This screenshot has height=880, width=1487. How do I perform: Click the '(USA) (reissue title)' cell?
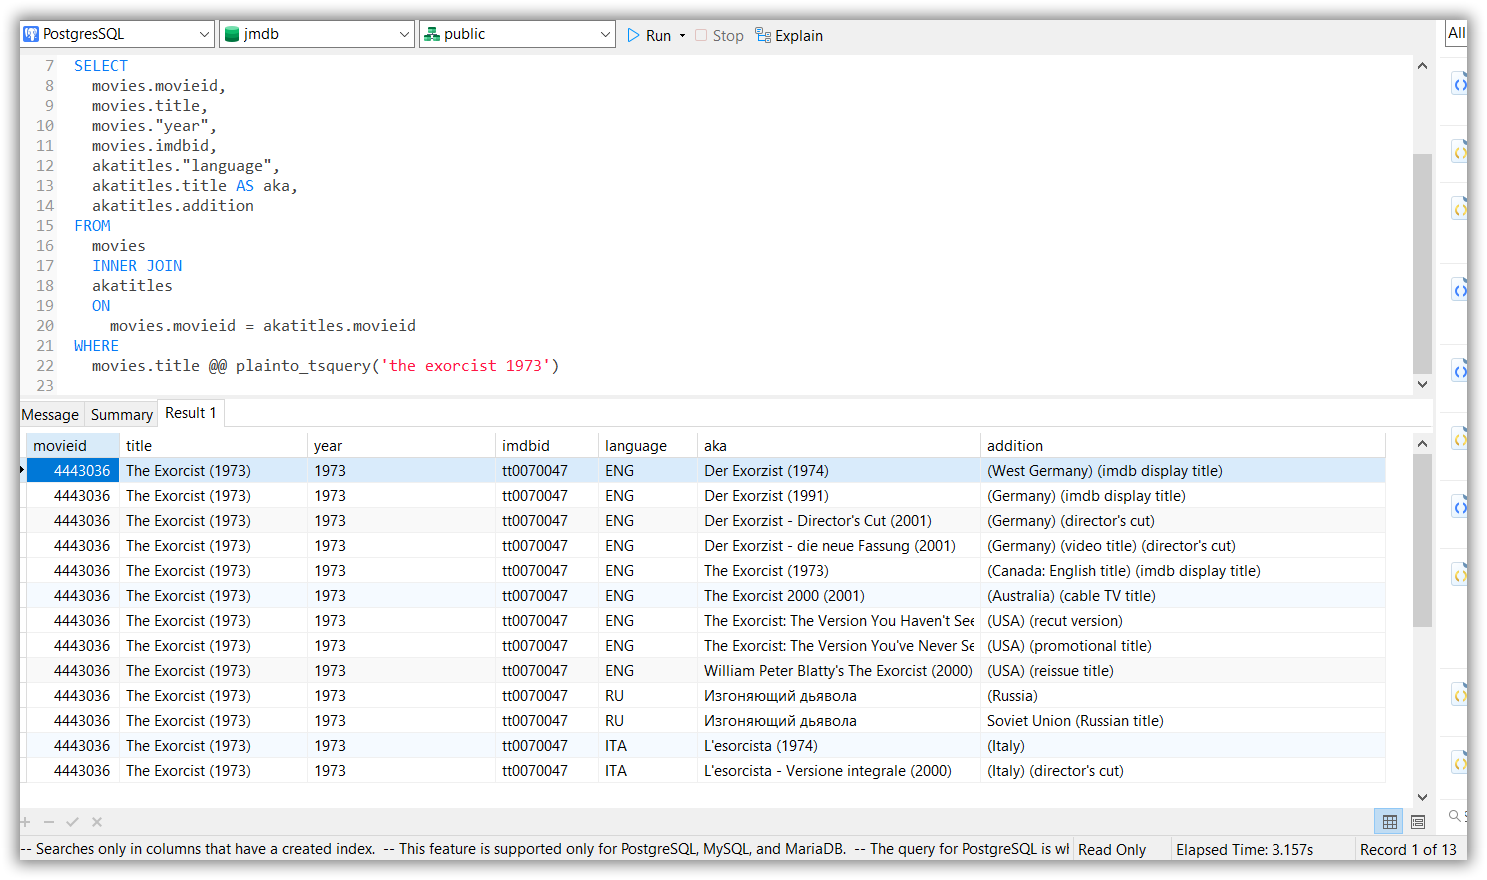point(1182,671)
